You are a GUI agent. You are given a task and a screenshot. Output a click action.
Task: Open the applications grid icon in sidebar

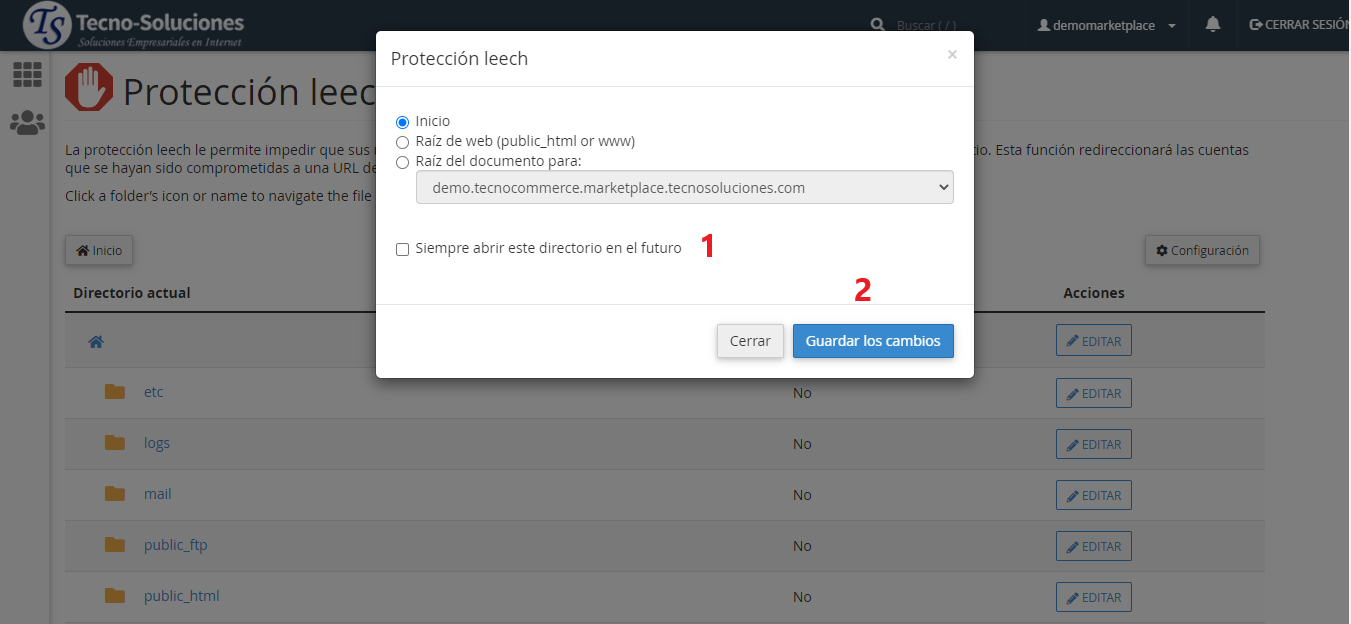click(27, 74)
